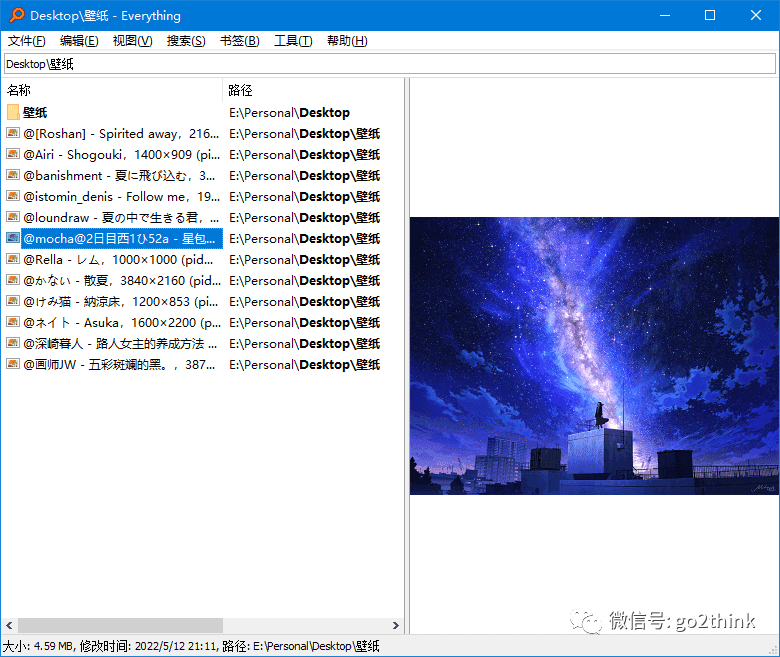Select file @画师JW - 五彩斑斓的黑
Viewport: 780px width, 657px height.
pyautogui.click(x=119, y=365)
